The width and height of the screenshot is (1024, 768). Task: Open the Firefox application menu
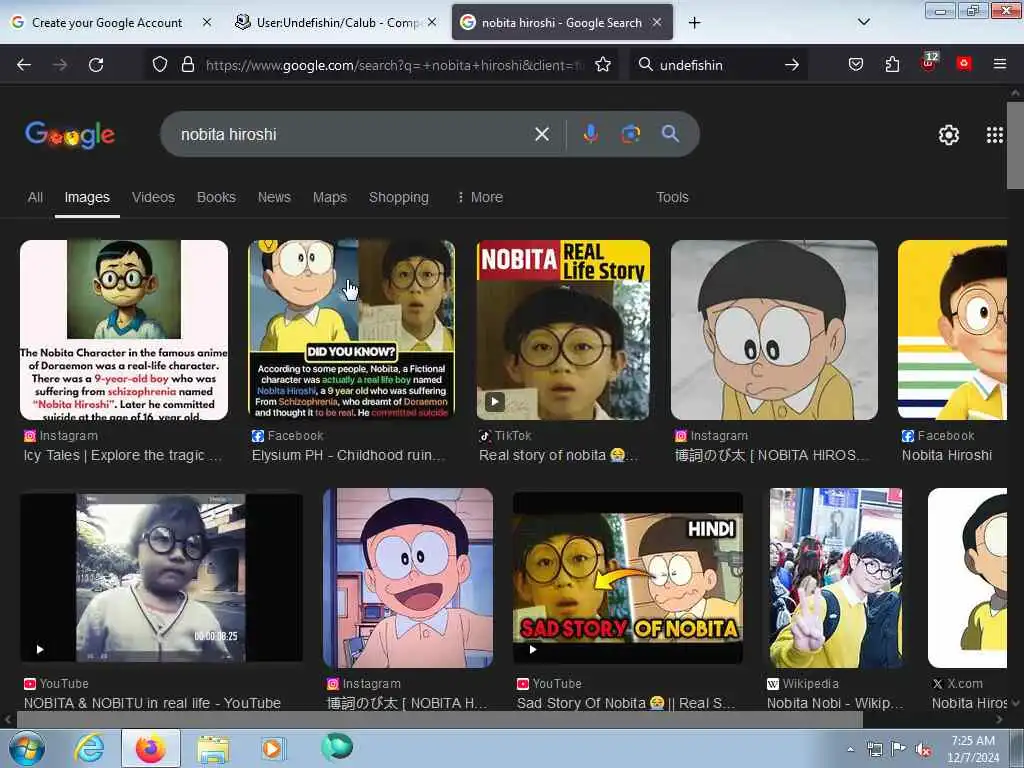tap(1000, 64)
